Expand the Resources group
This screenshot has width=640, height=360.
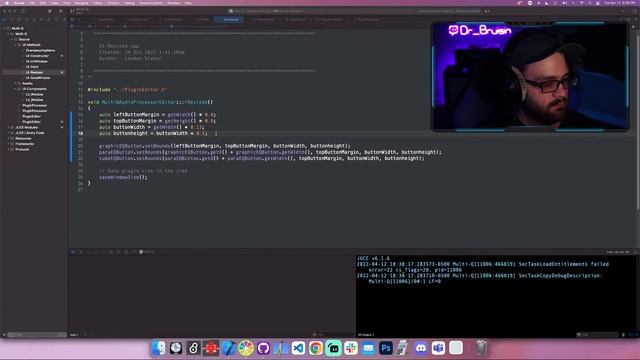coord(8,138)
